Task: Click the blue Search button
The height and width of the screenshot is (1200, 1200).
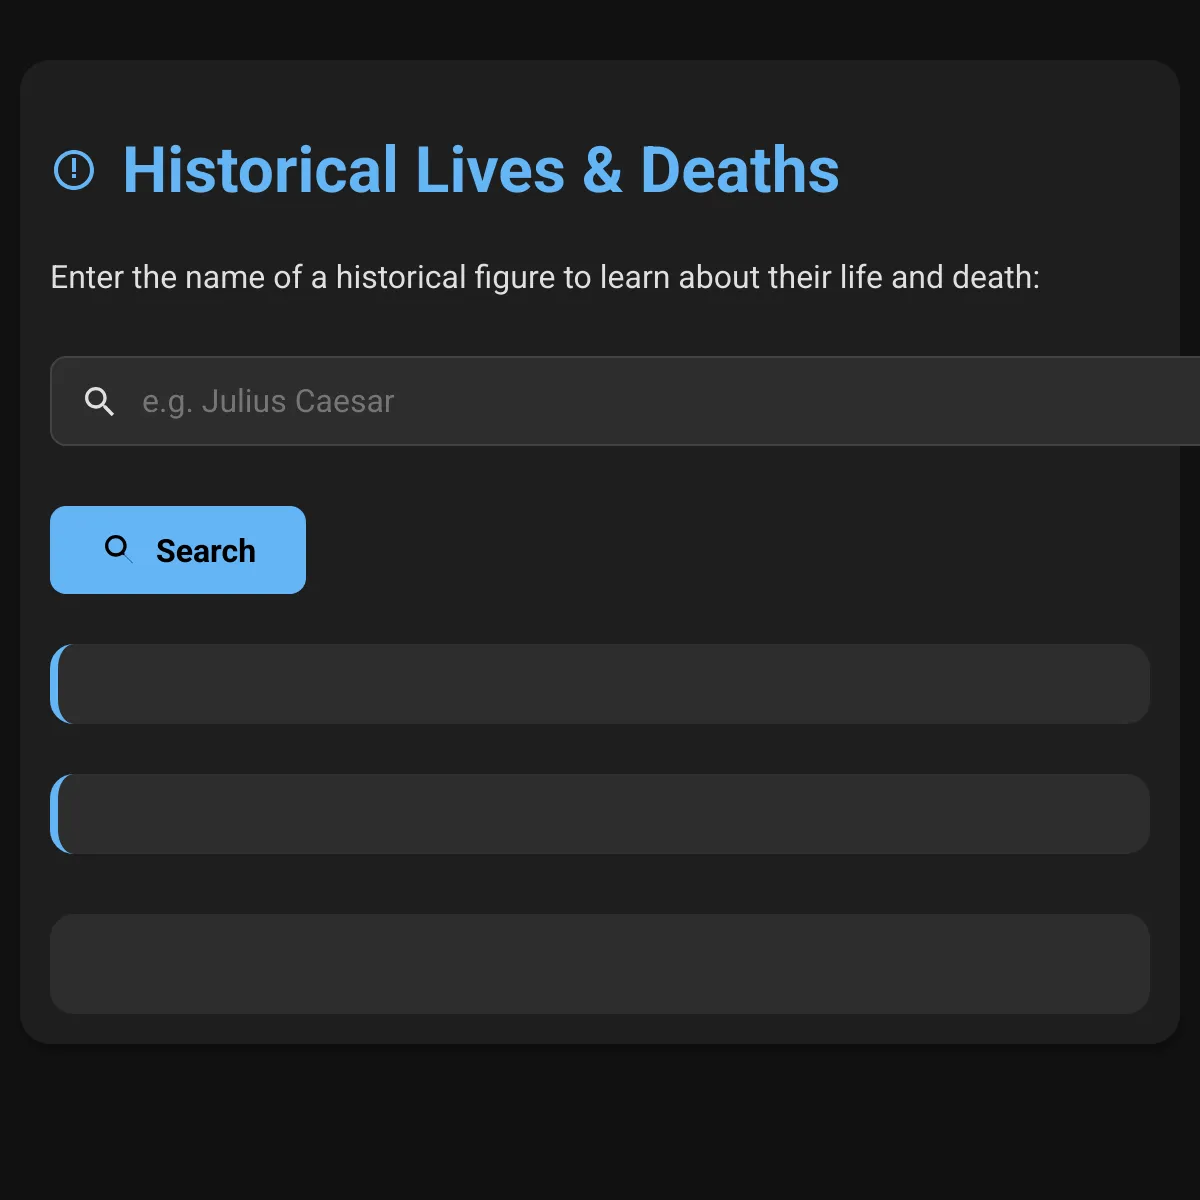Action: (178, 550)
